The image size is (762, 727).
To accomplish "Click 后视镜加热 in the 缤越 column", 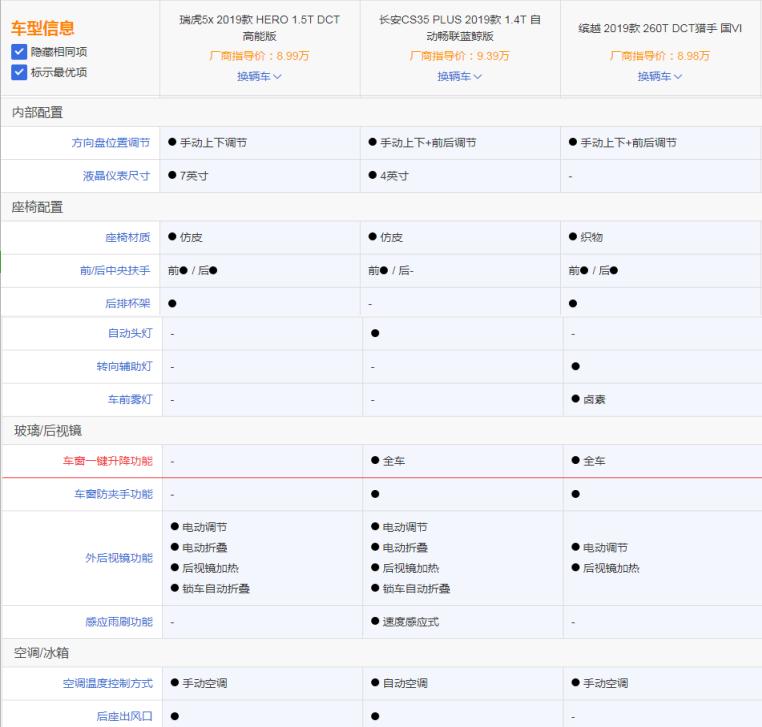I will pos(606,568).
